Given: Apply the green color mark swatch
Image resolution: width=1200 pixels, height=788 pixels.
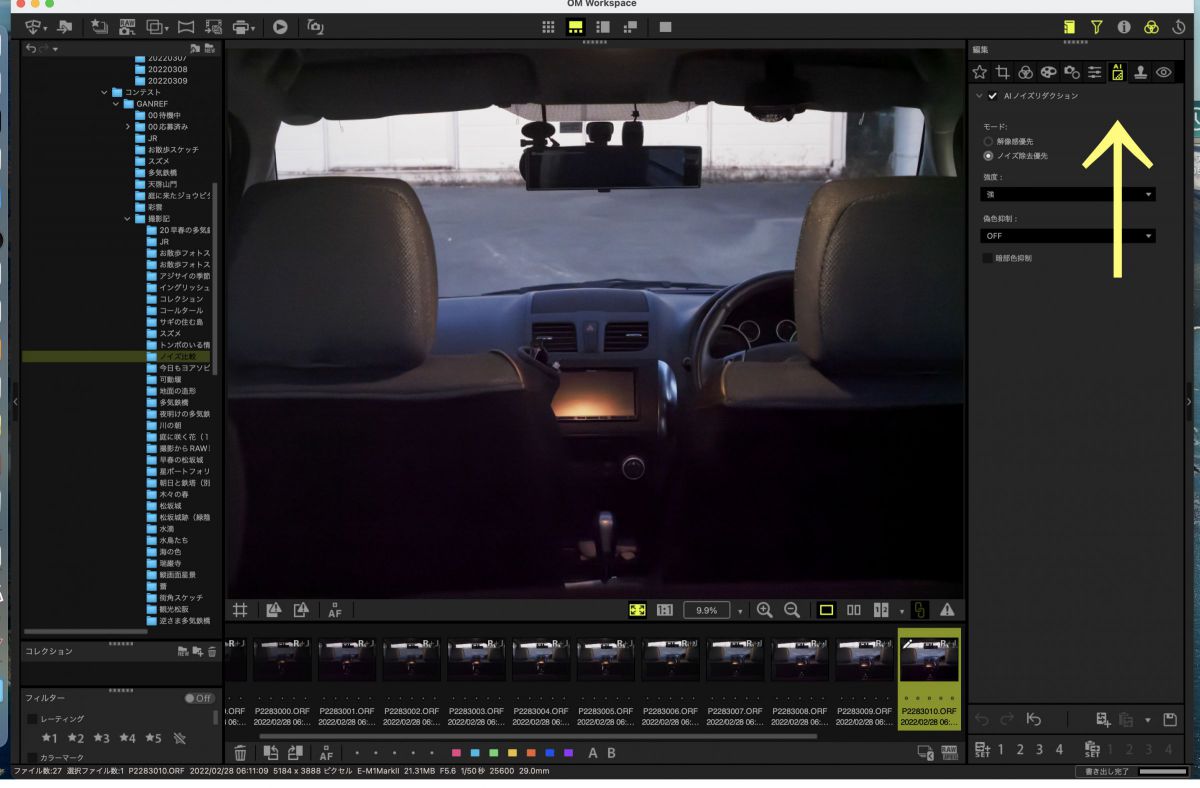Looking at the screenshot, I should point(493,753).
